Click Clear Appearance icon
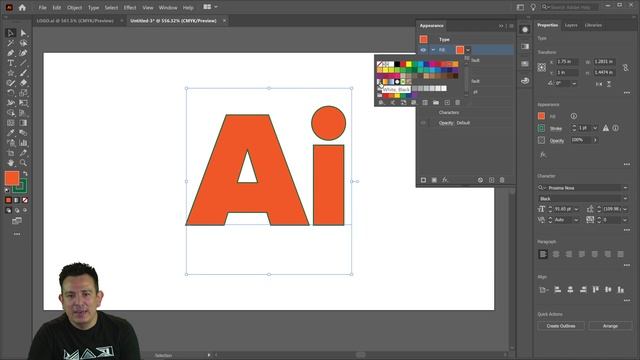The image size is (640, 360). point(480,180)
